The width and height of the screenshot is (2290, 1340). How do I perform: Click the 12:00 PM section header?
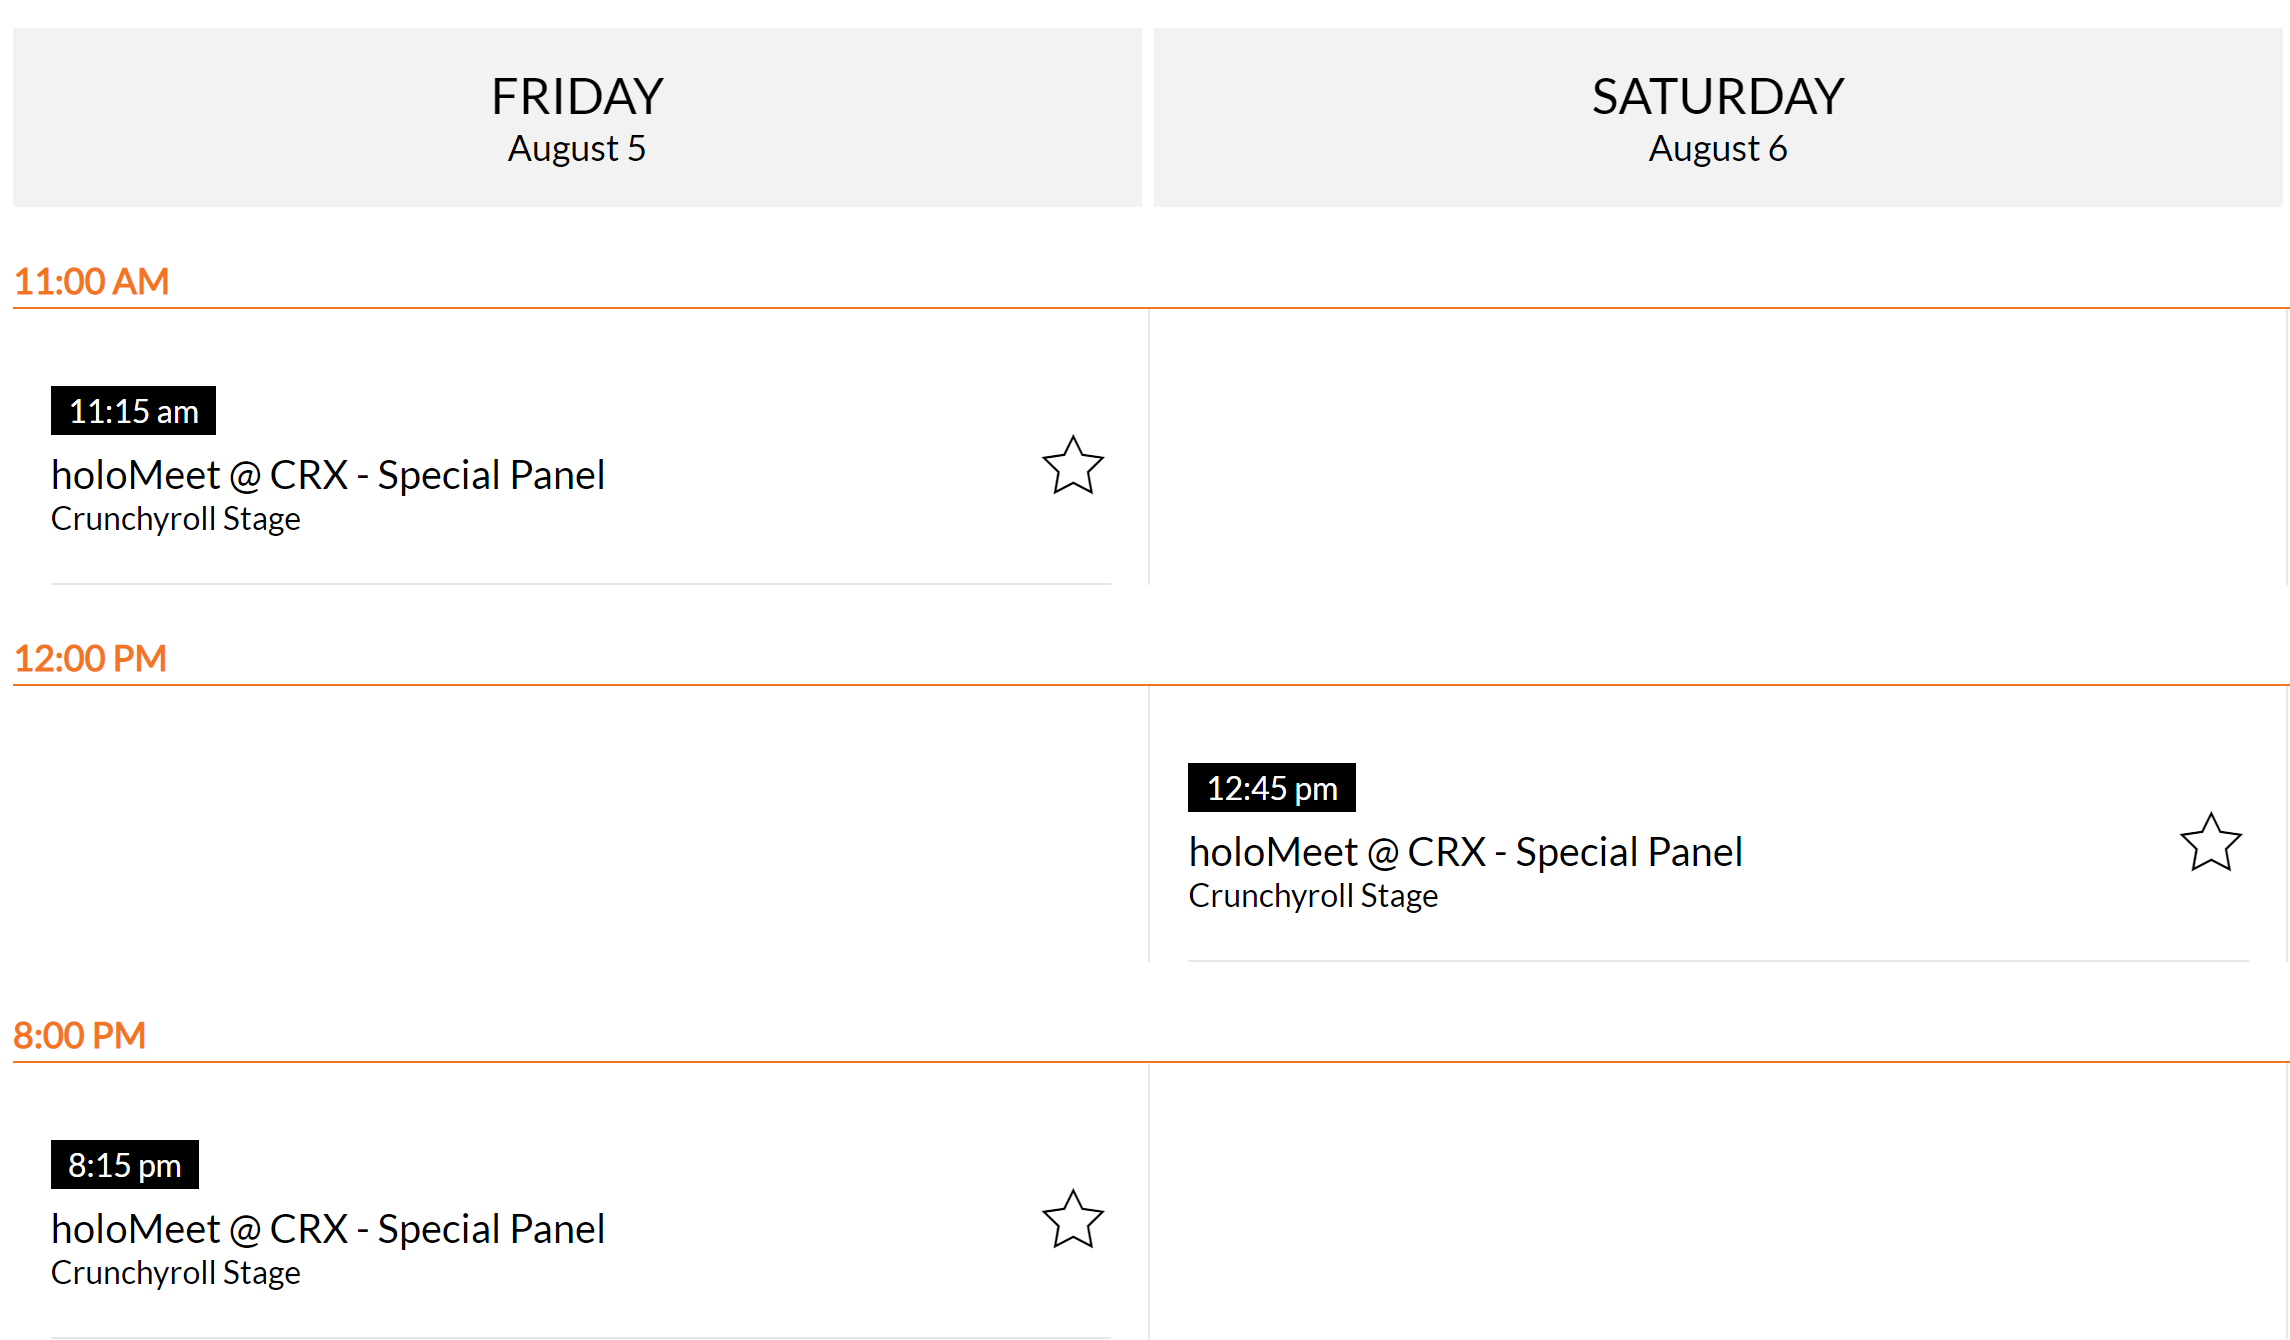[90, 659]
